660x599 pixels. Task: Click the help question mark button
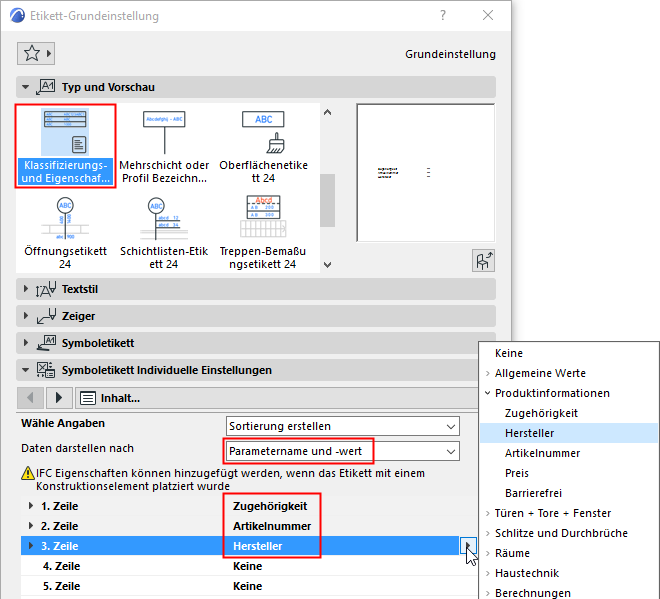pos(443,16)
